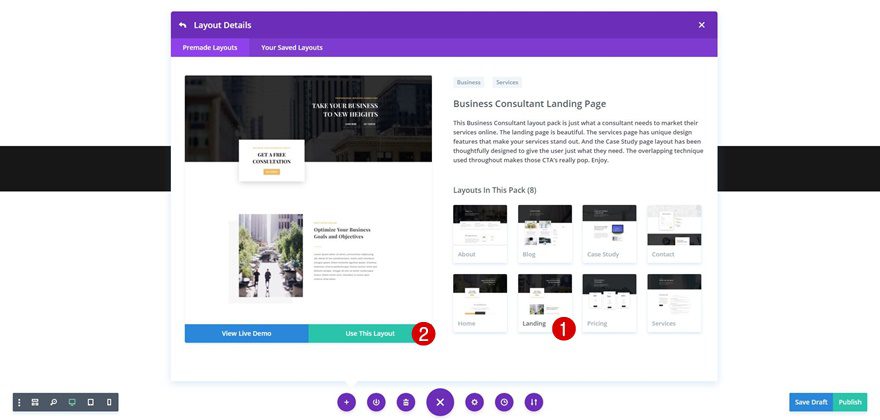Image resolution: width=880 pixels, height=420 pixels.
Task: Click the Save Draft button
Action: pyautogui.click(x=811, y=402)
